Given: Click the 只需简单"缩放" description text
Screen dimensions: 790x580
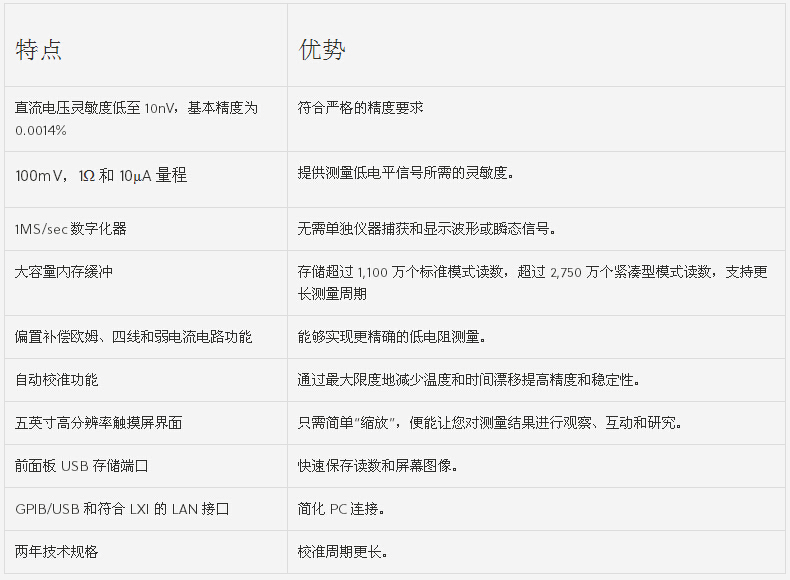Looking at the screenshot, I should (x=490, y=423).
